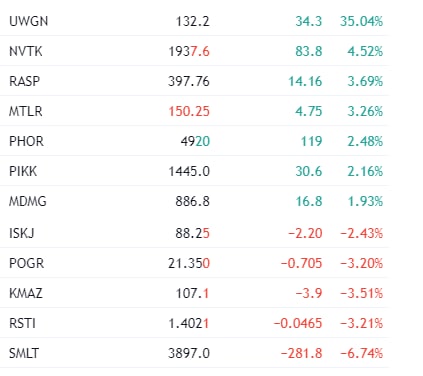Click the RASP ticker
The width and height of the screenshot is (423, 376).
click(x=24, y=81)
